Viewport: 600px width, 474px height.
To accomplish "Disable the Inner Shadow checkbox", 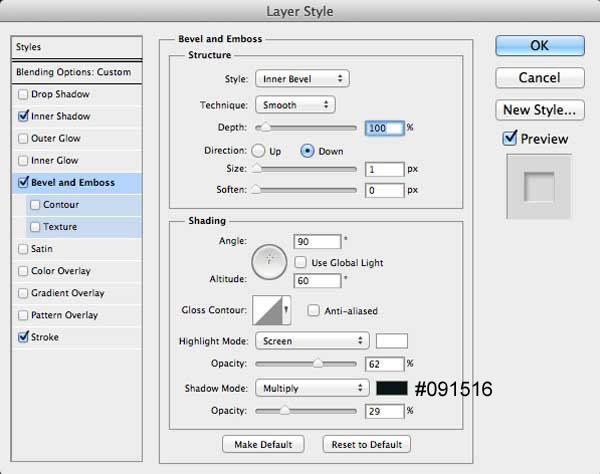I will coord(23,116).
